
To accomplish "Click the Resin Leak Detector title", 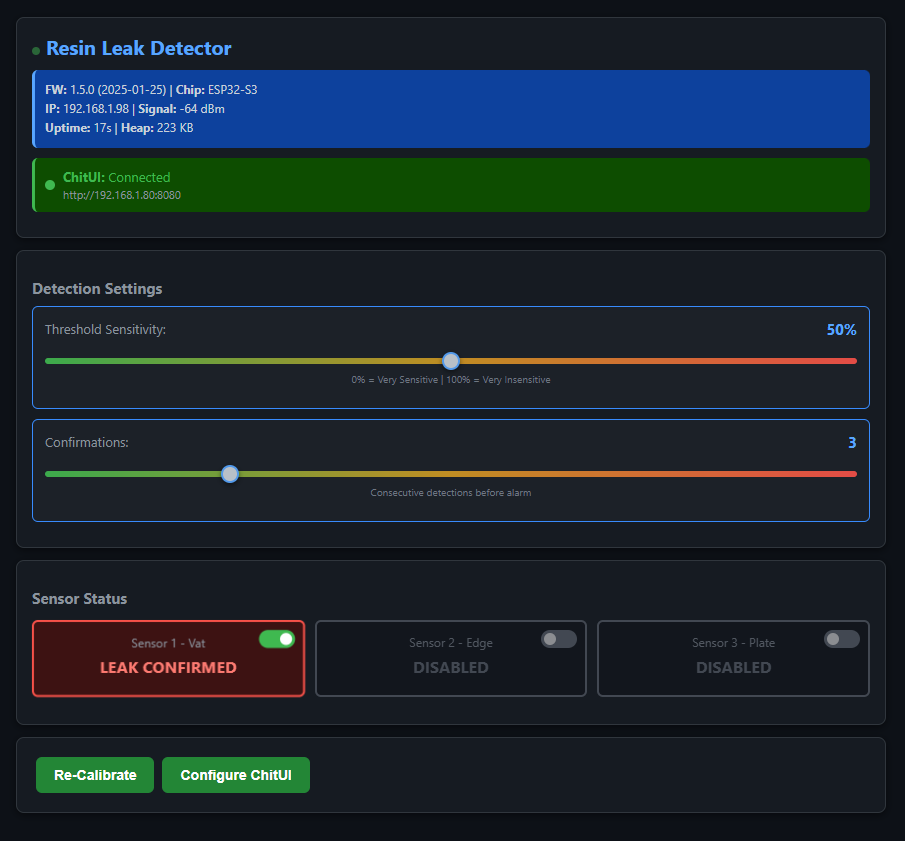I will 139,48.
